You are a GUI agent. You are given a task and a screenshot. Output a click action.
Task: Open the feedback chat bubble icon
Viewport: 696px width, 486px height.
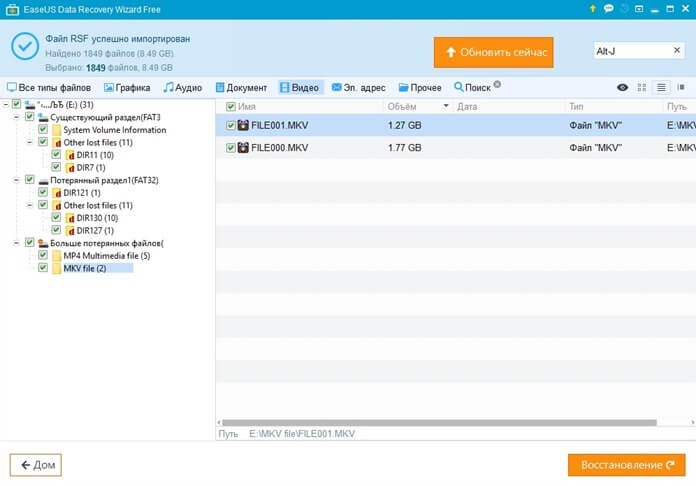pyautogui.click(x=609, y=8)
